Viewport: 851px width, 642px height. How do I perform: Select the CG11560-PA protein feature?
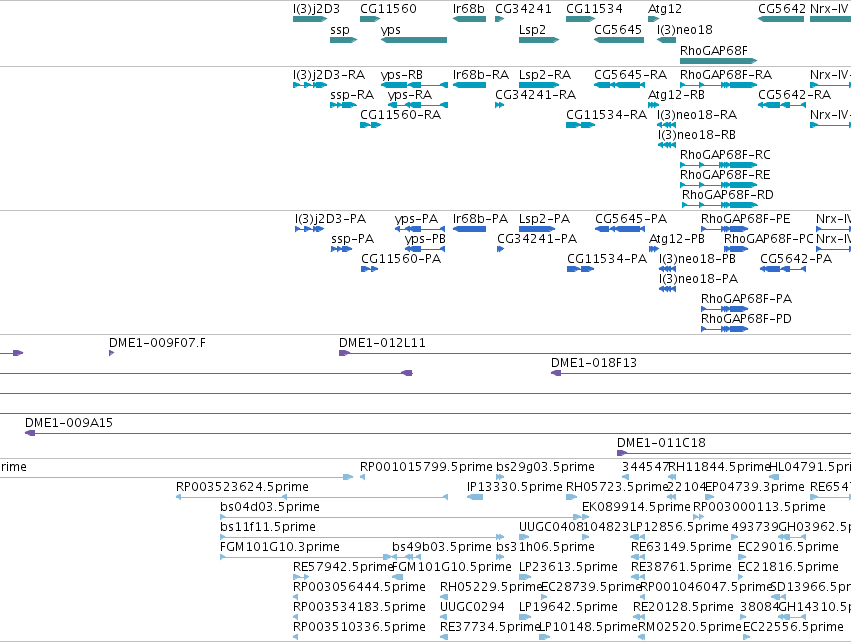[x=370, y=269]
